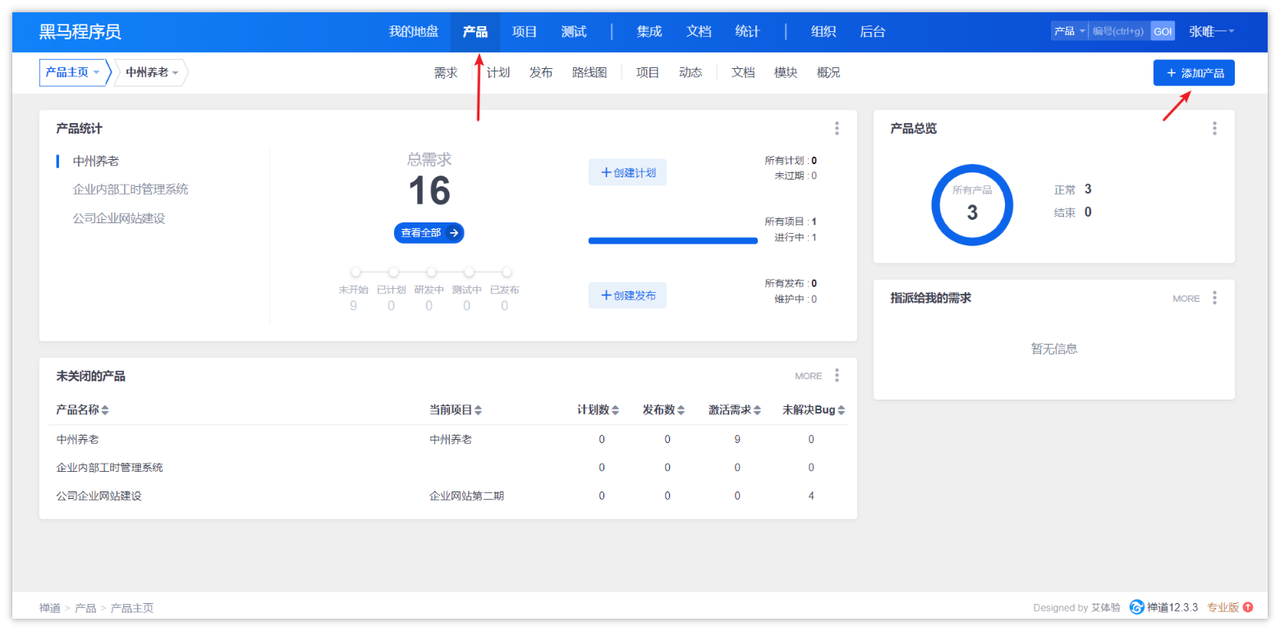Viewport: 1280px width, 631px height.
Task: Sort the table by 激活需求 column
Action: pos(735,410)
